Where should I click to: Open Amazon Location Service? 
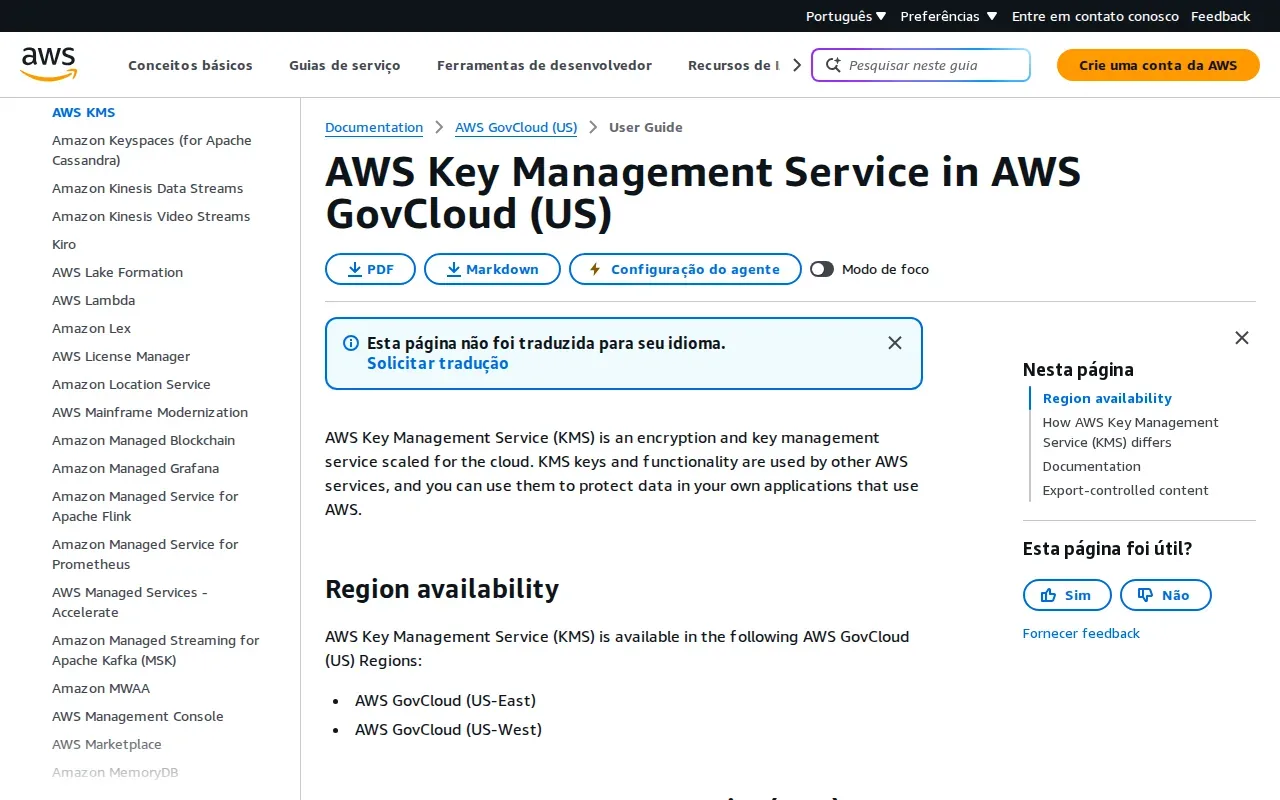[132, 384]
